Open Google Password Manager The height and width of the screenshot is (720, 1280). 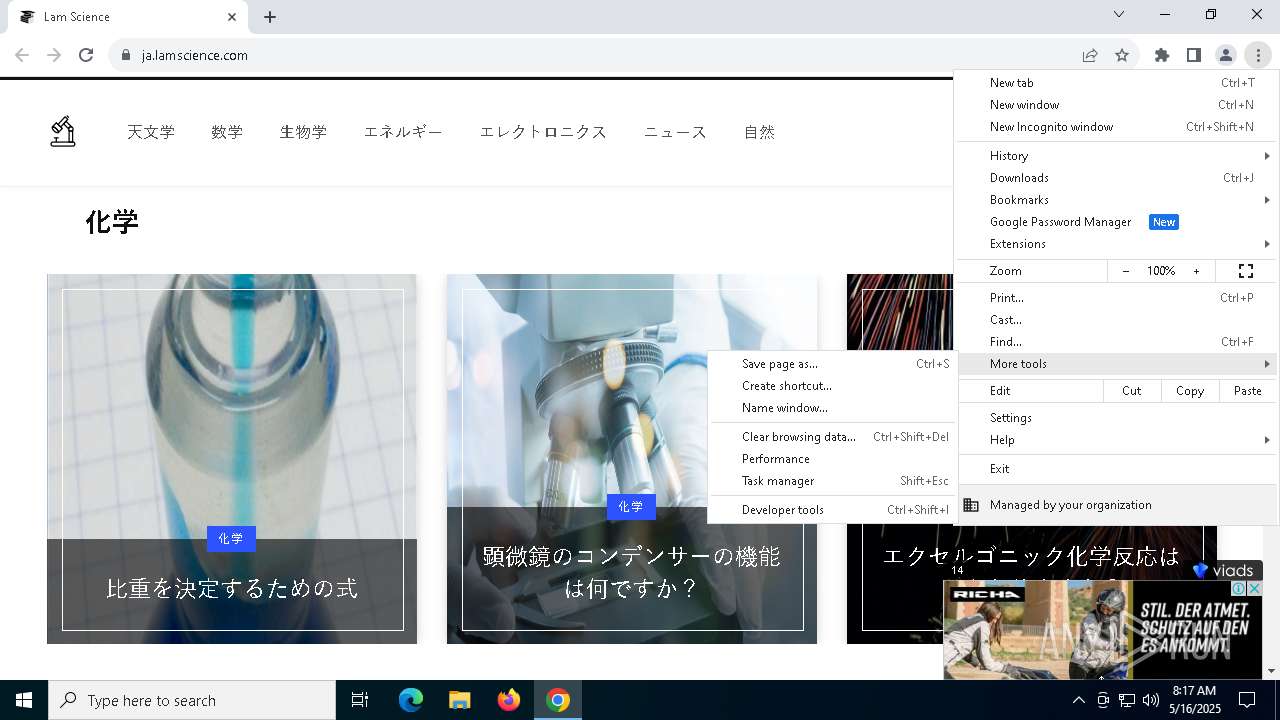[x=1117, y=222]
